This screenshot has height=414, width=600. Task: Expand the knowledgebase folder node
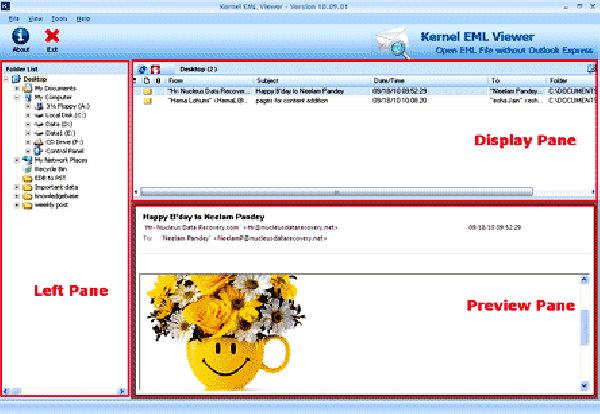click(x=17, y=196)
